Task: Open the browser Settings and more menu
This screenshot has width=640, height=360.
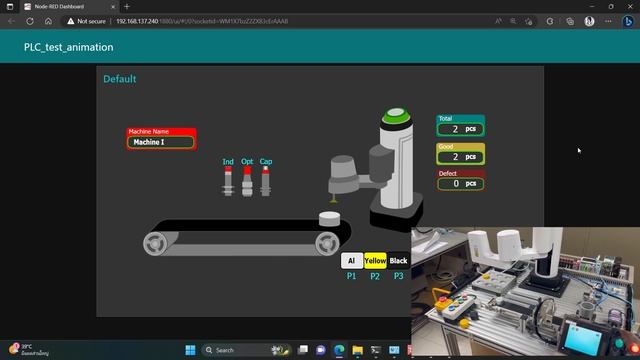Action: click(608, 21)
